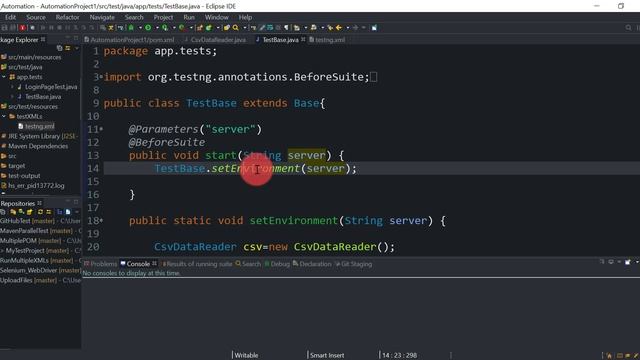
Task: Open the Search icon dropdown arrow
Action: point(244,28)
